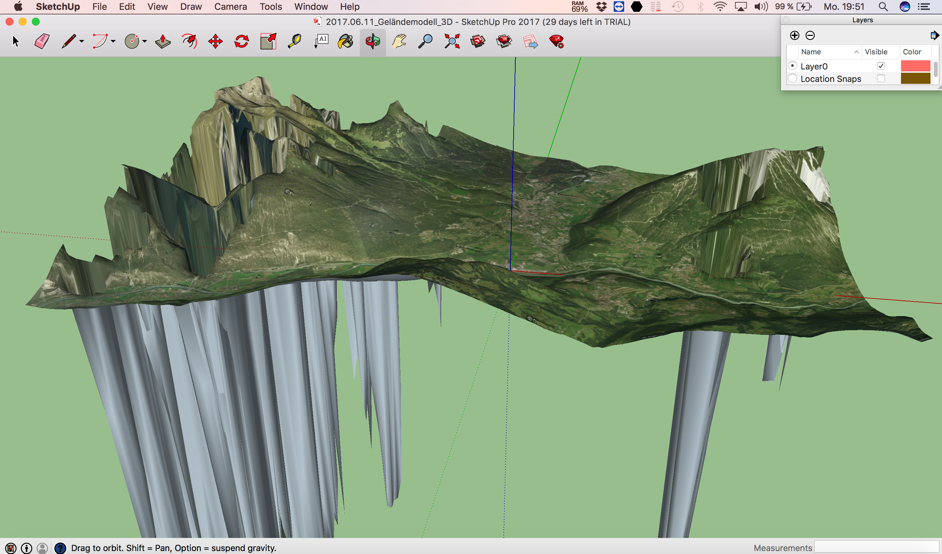The width and height of the screenshot is (942, 554).
Task: Pick the Move tool
Action: click(x=215, y=42)
